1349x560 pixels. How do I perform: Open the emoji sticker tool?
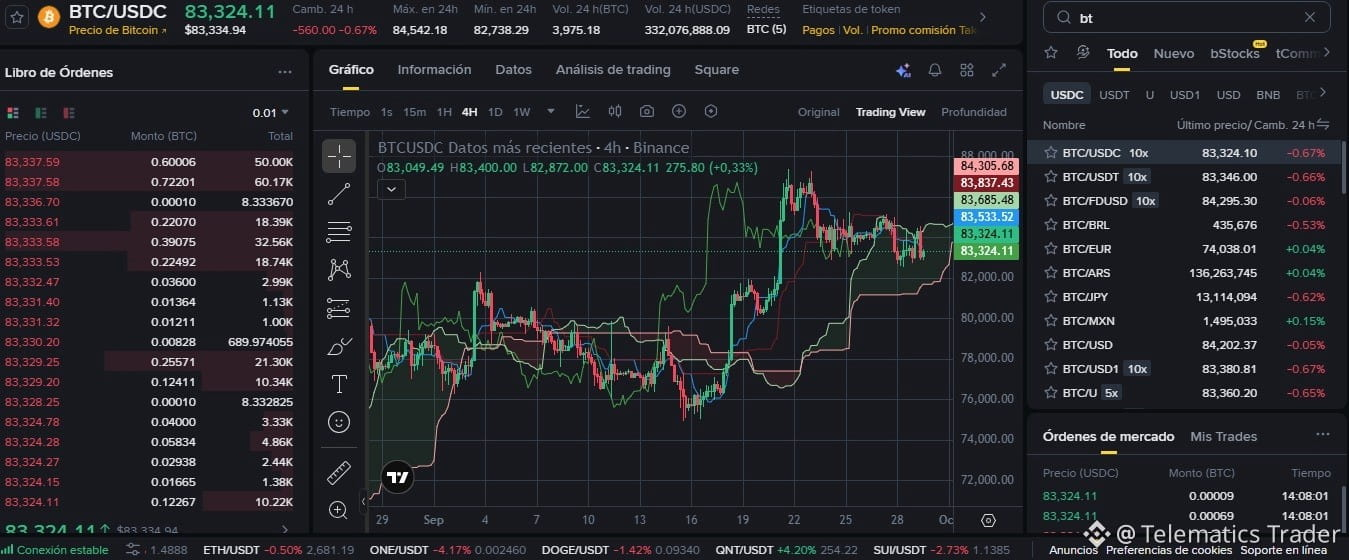pos(339,422)
